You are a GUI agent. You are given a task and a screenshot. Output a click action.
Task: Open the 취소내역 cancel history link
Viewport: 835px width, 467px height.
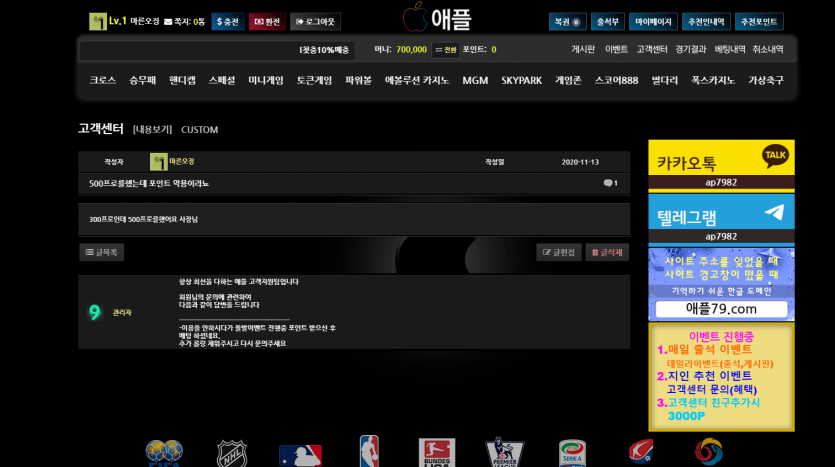click(x=768, y=49)
